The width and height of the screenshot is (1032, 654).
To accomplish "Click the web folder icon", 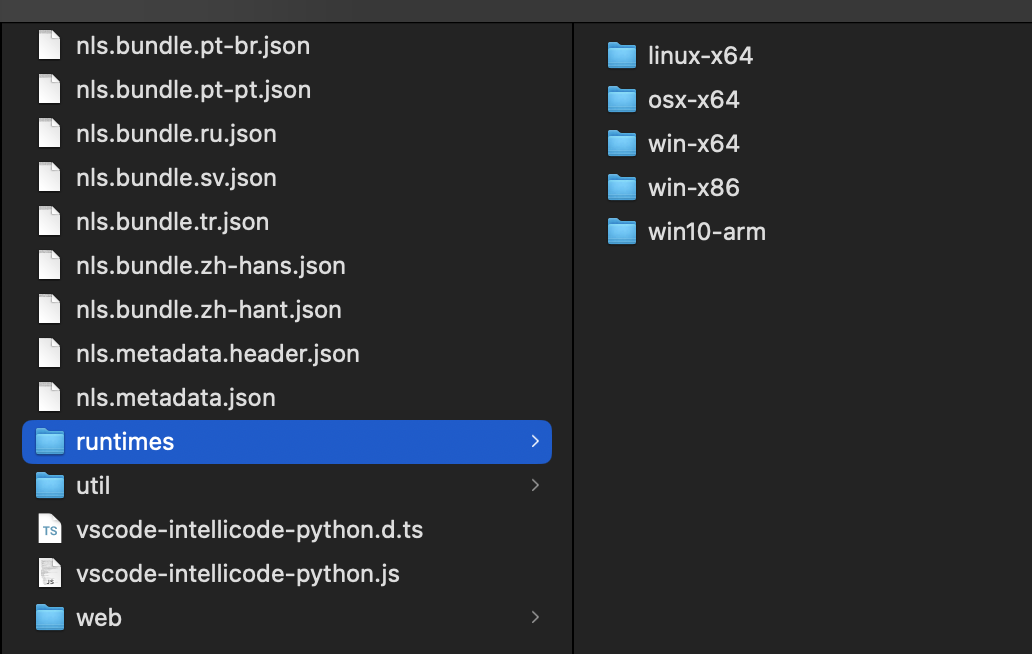I will tap(49, 617).
